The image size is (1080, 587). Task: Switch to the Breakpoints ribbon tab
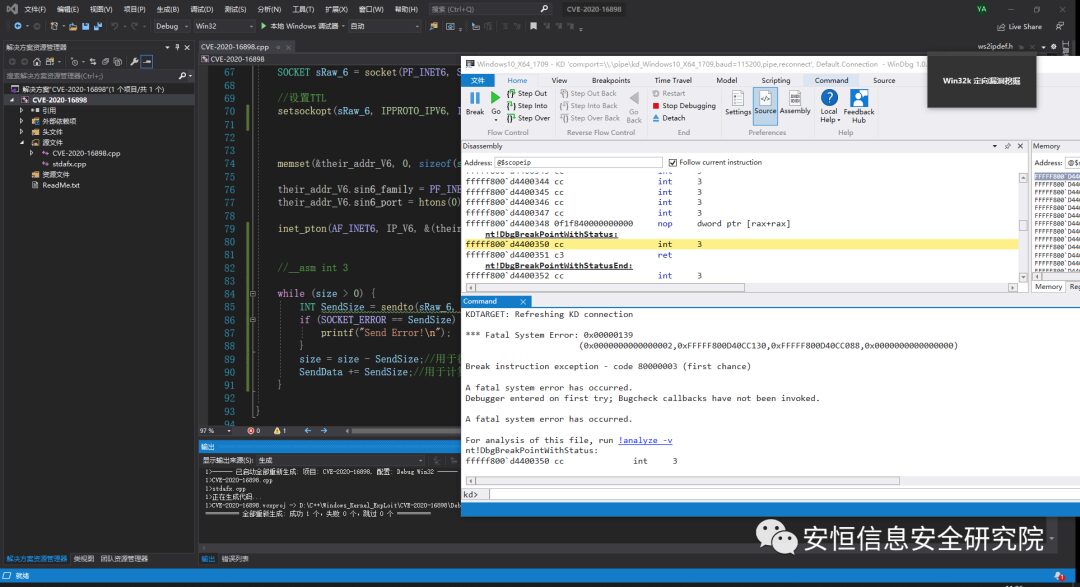(x=610, y=81)
